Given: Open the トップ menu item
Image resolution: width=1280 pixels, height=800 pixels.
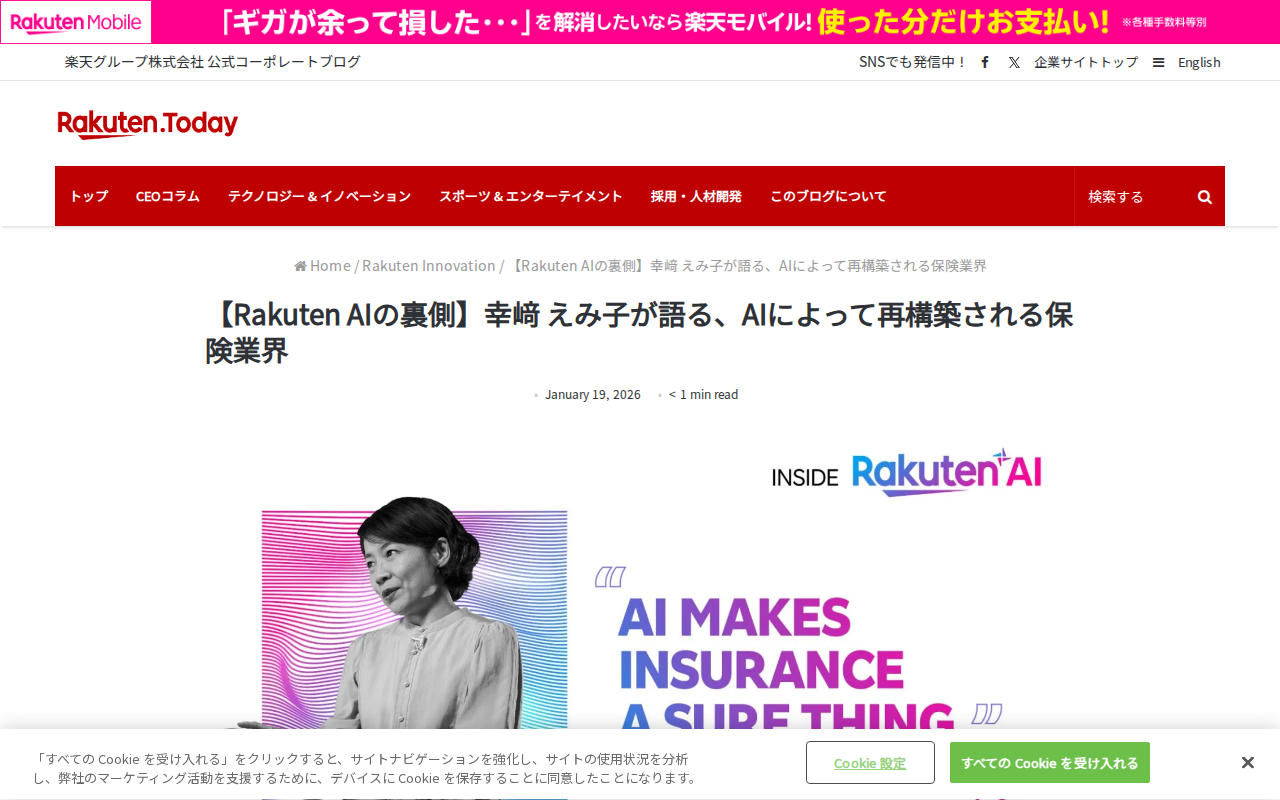Looking at the screenshot, I should coord(89,196).
